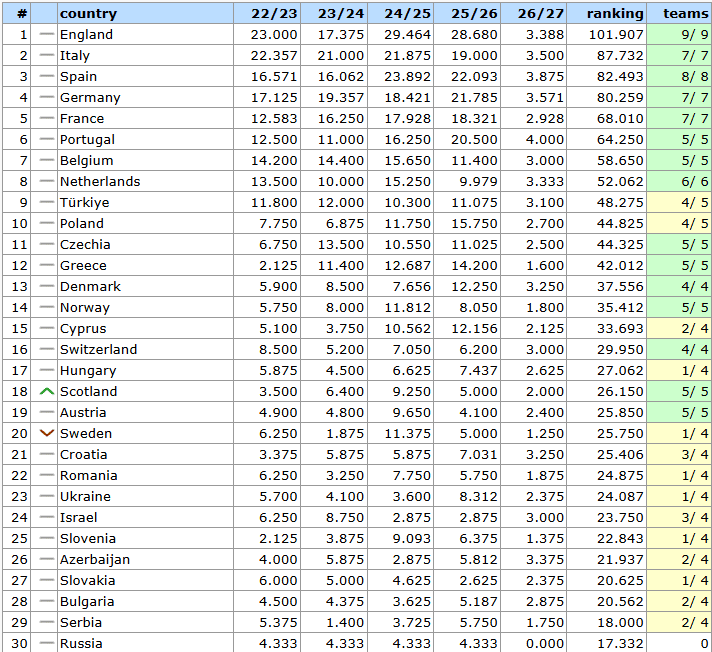
Task: Click the 'country' column header
Action: click(89, 14)
